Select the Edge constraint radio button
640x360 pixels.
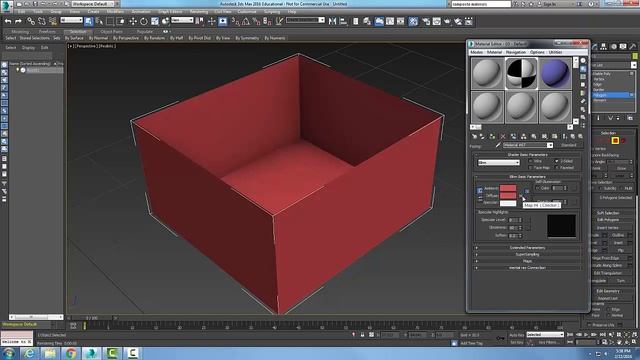tap(609, 309)
